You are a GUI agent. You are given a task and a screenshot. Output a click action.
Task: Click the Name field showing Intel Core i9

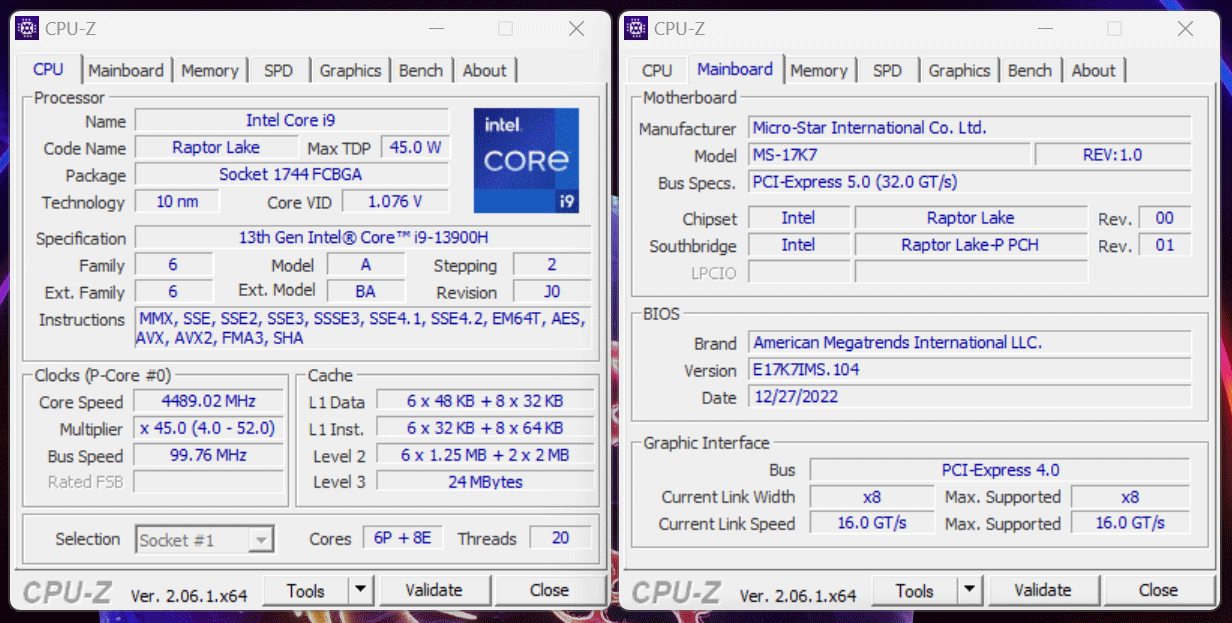pyautogui.click(x=291, y=120)
